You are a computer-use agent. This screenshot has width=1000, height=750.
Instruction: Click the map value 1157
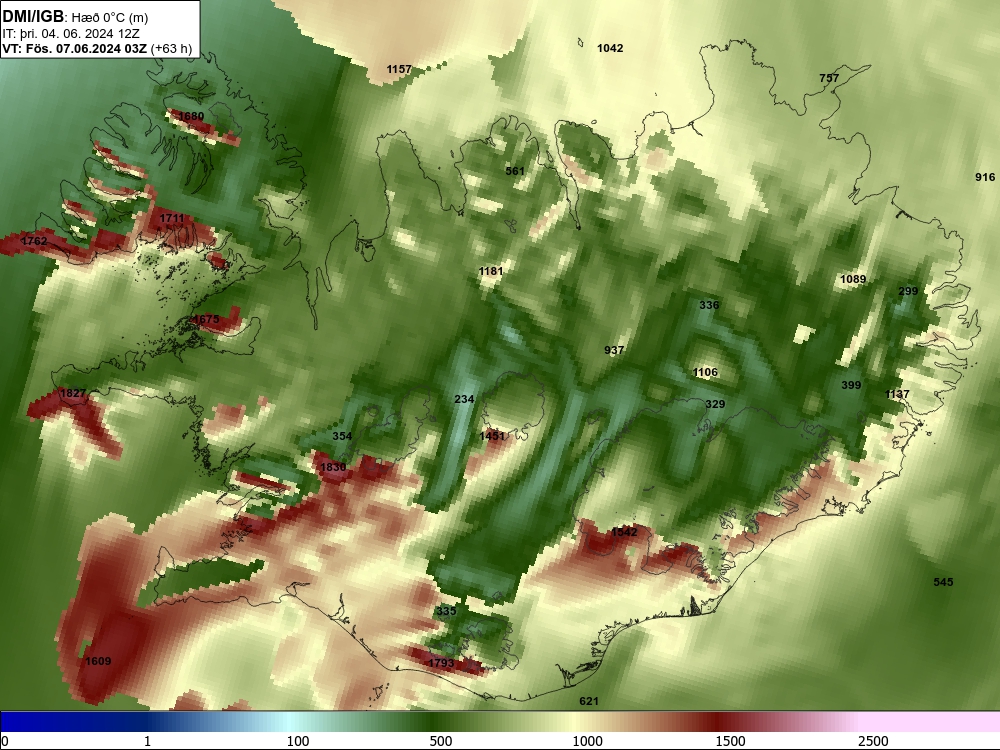tap(399, 69)
